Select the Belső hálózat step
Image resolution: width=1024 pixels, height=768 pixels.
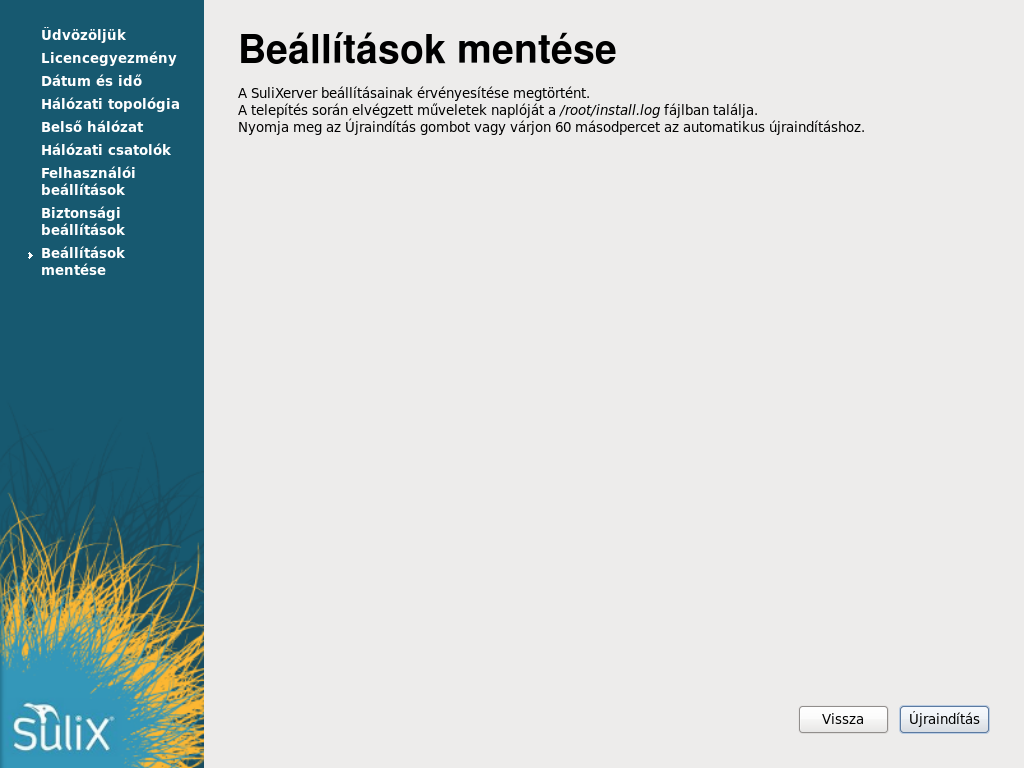[x=92, y=127]
